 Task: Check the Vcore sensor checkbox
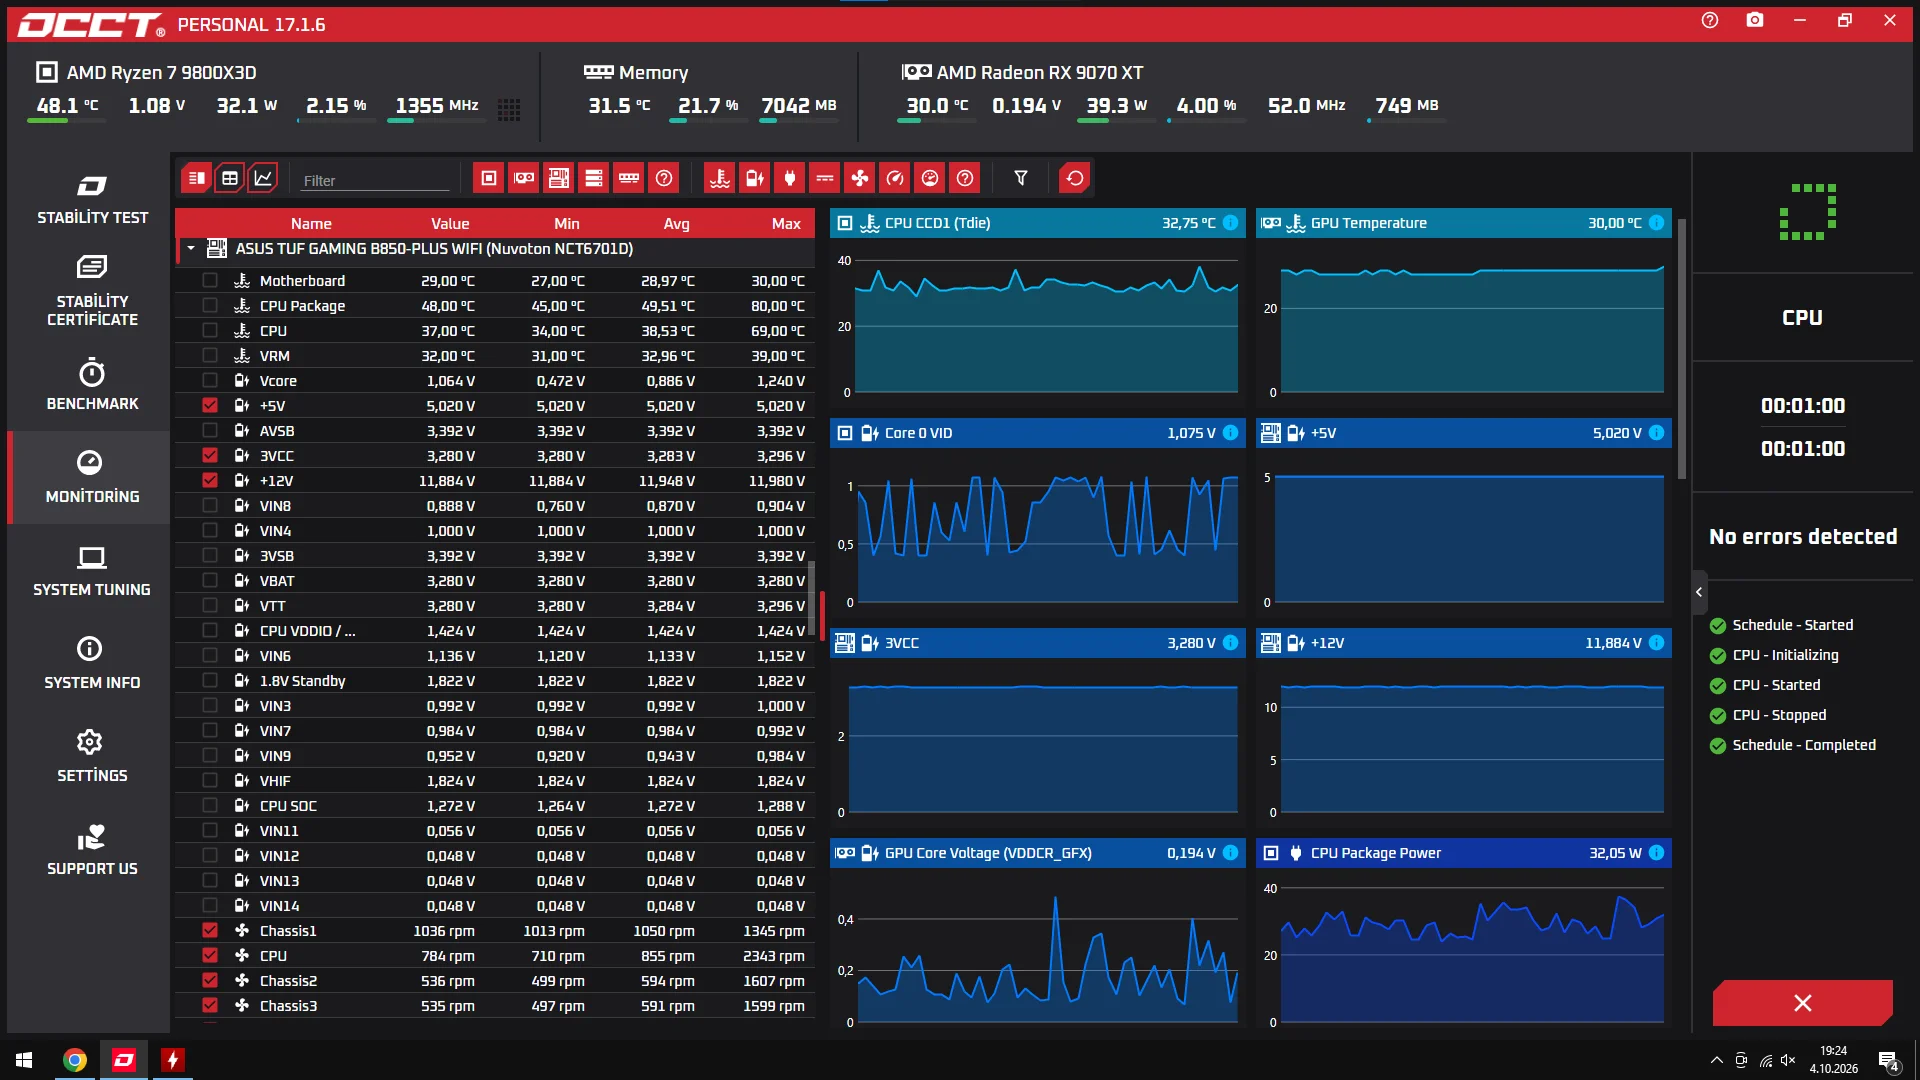[210, 381]
